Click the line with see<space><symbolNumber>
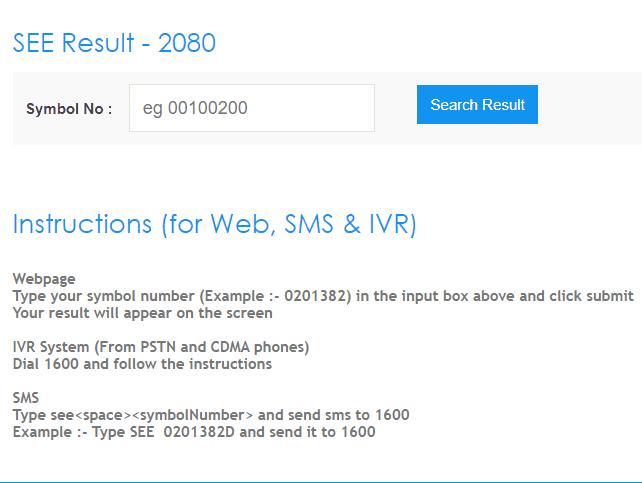Image resolution: width=642 pixels, height=483 pixels. click(211, 415)
